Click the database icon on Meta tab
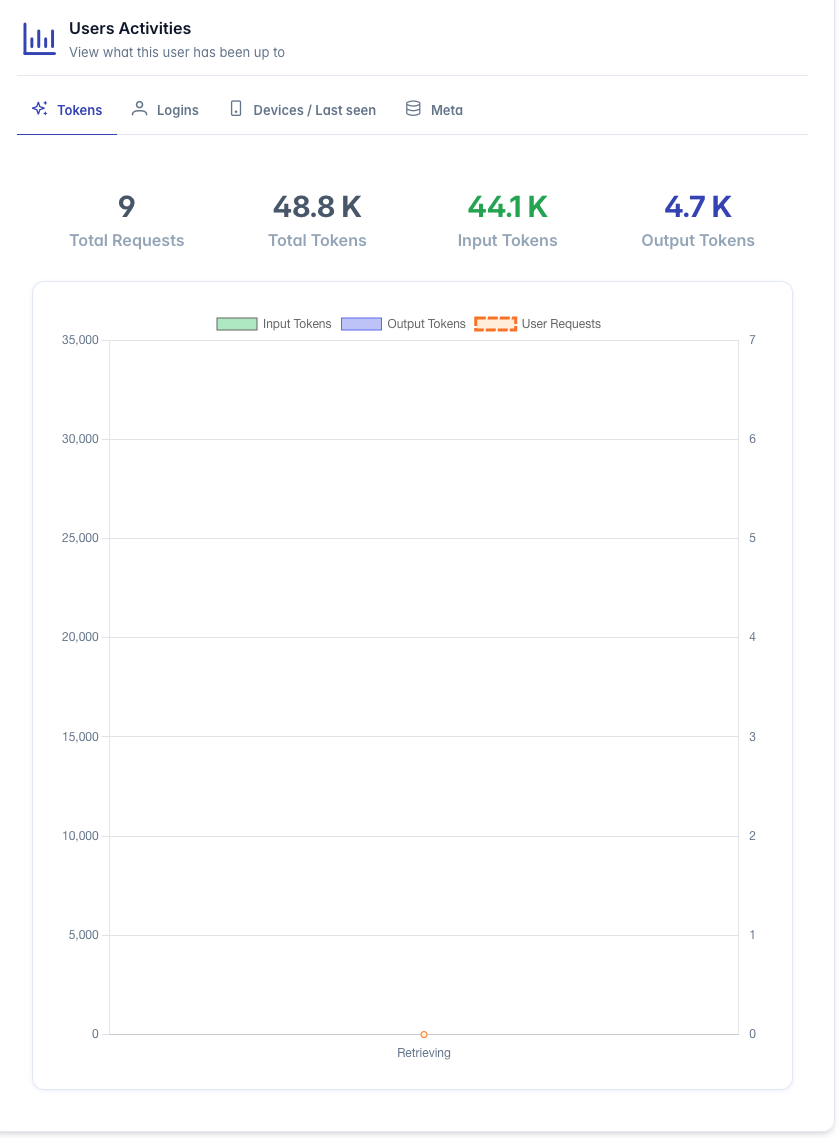 [413, 109]
